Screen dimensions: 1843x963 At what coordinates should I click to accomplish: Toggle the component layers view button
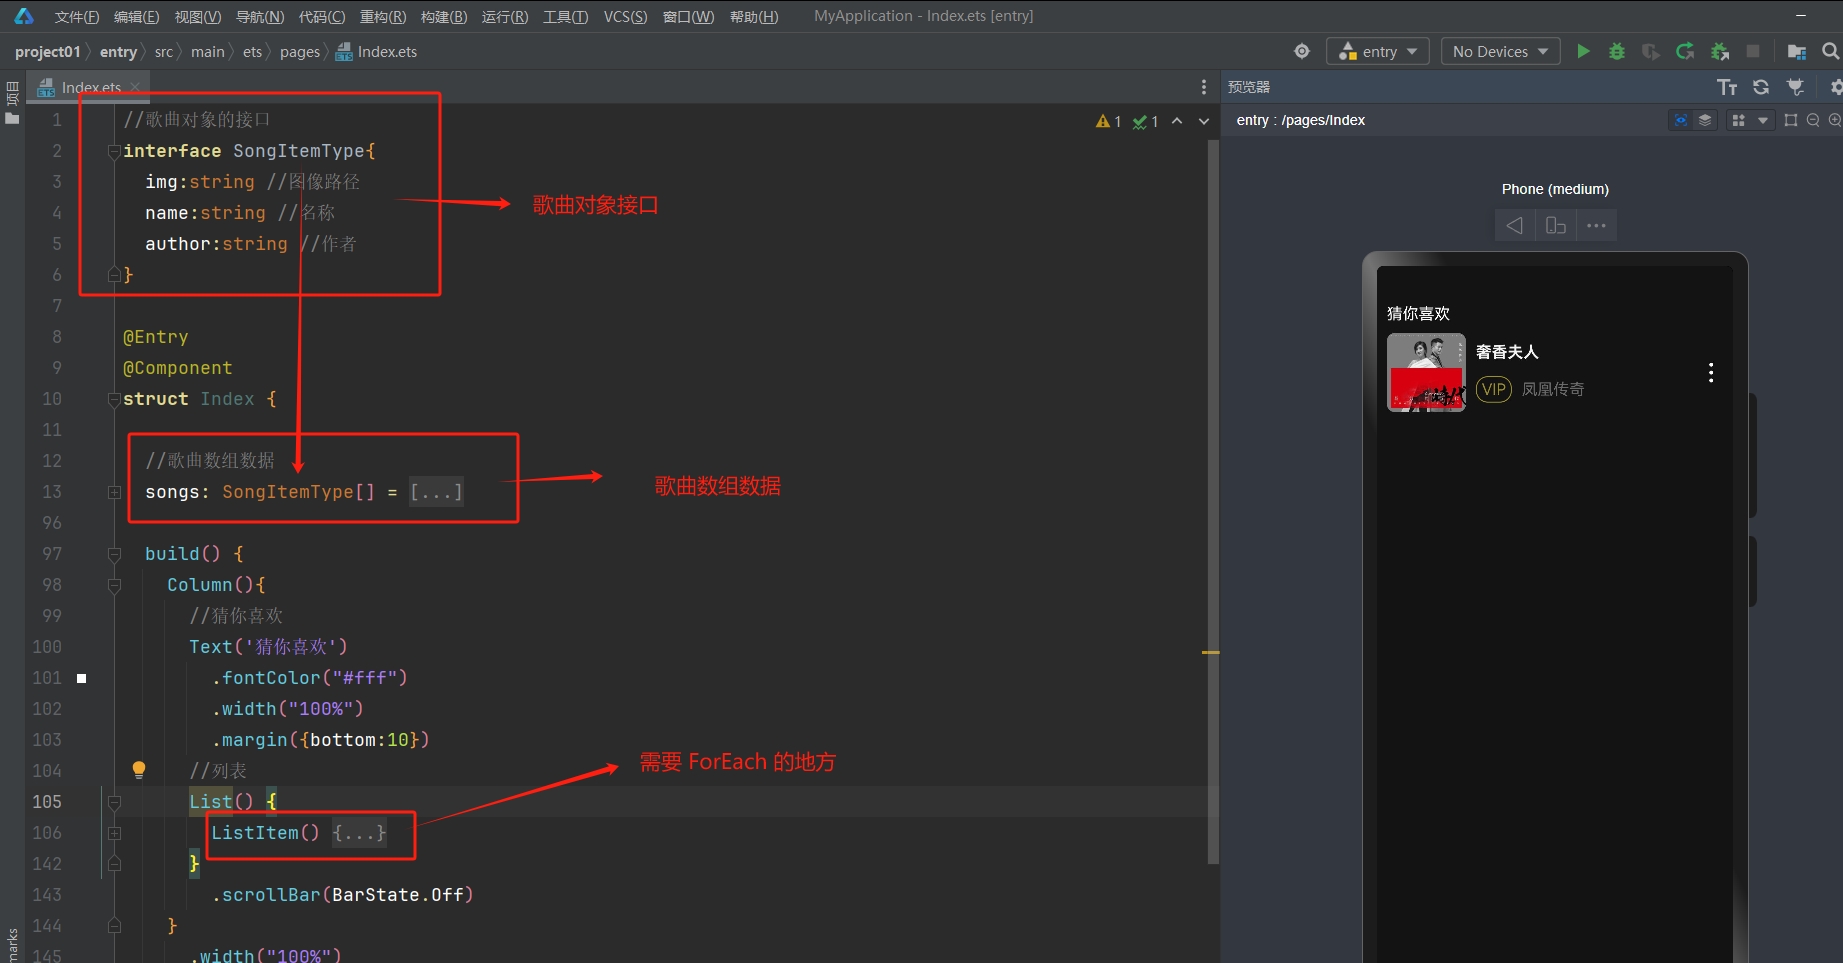click(x=1705, y=120)
